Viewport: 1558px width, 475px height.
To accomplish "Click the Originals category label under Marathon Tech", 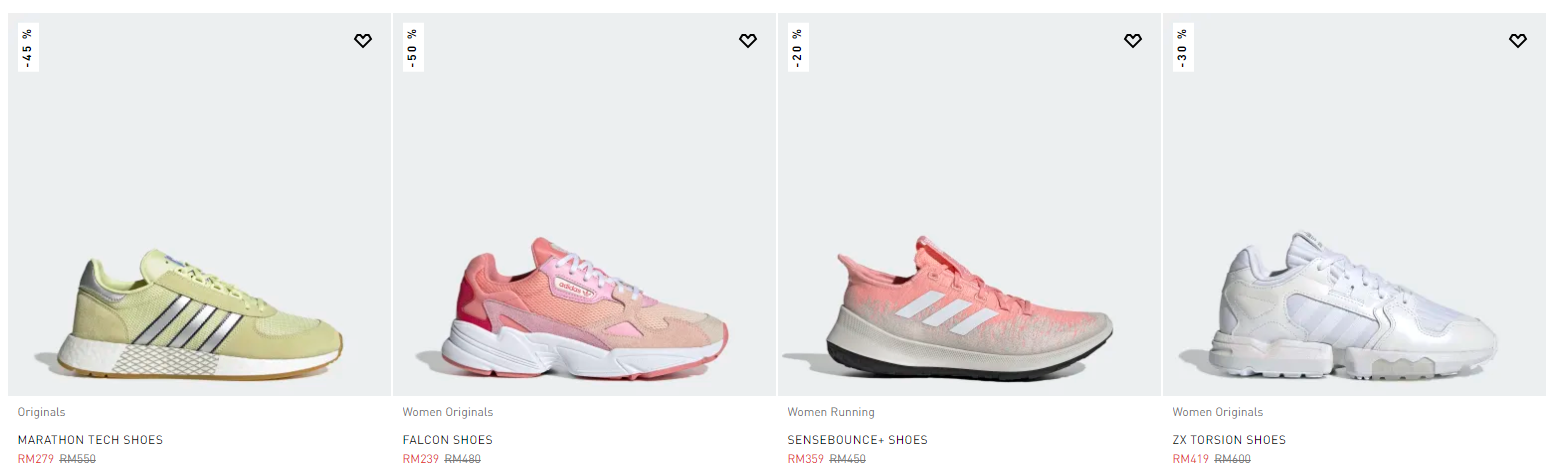I will (41, 412).
